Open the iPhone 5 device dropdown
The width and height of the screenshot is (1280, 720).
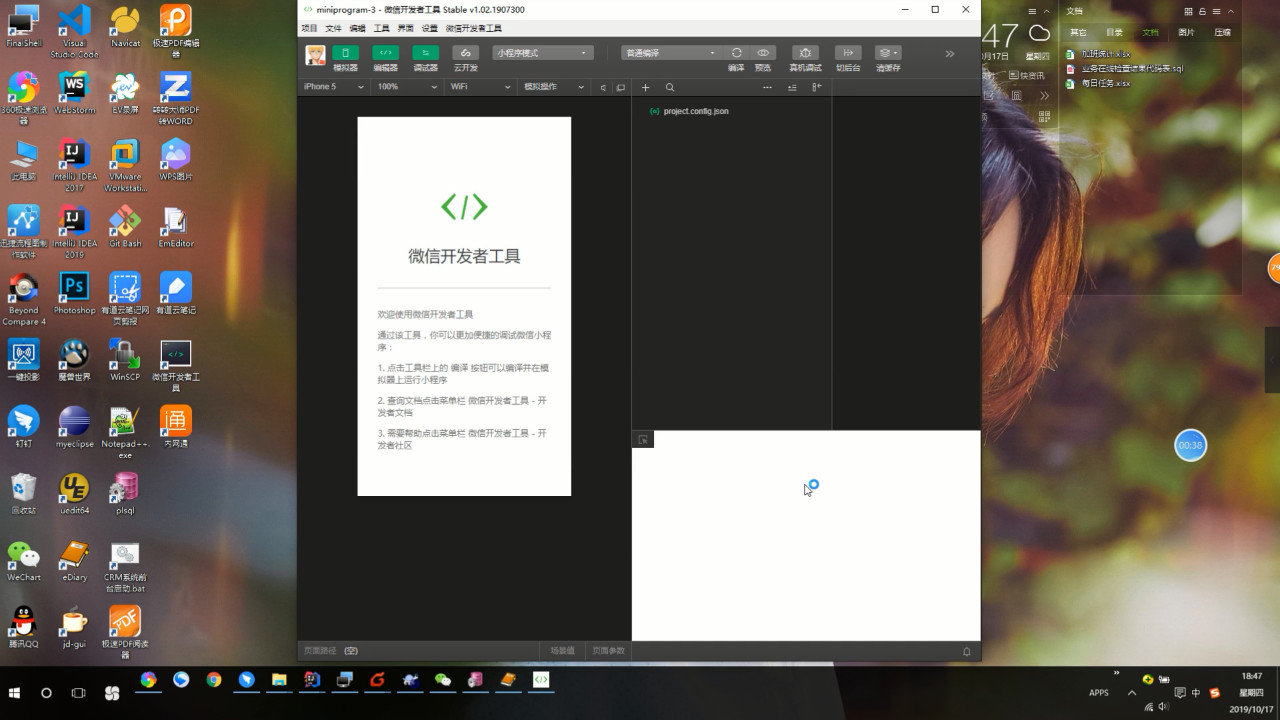tap(334, 87)
